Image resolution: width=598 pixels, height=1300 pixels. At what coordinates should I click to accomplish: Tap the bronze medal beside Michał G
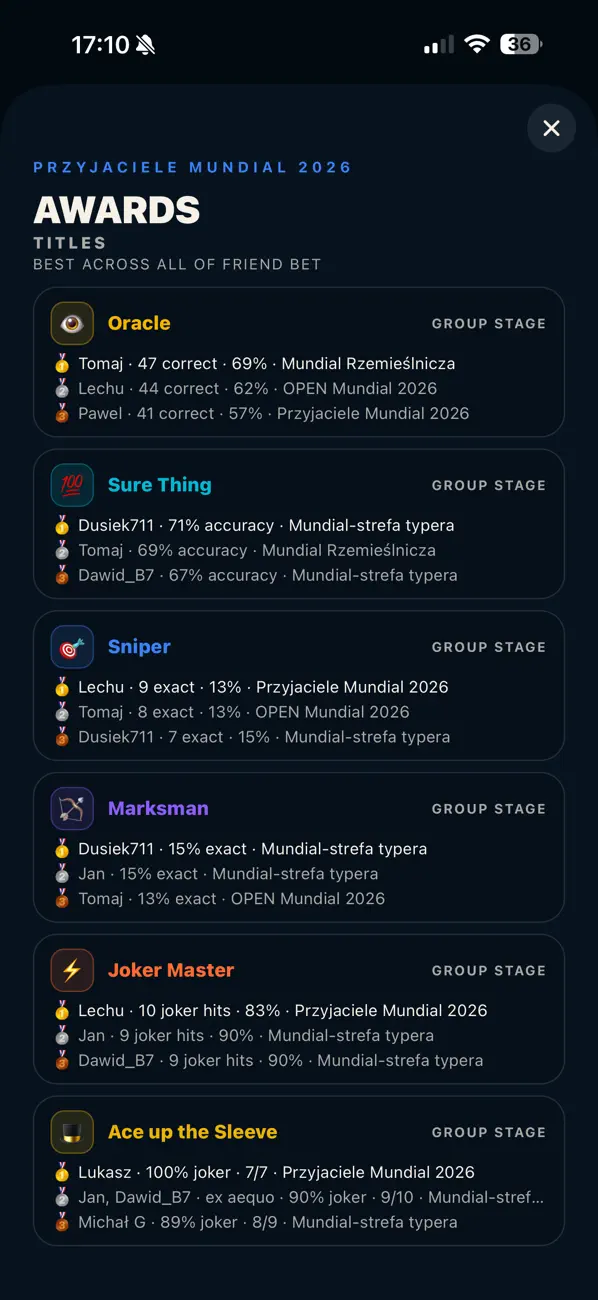pos(63,1222)
